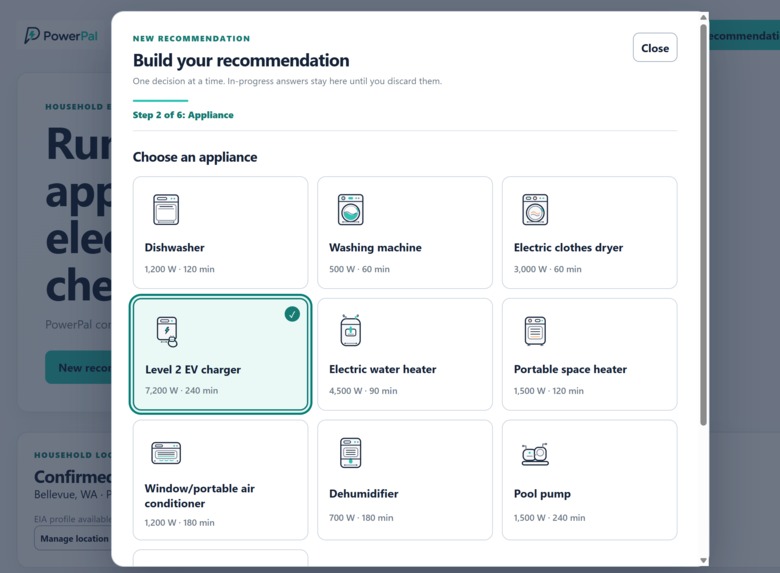Click the scrollbar down arrow in dialog
780x573 pixels.
pos(703,560)
